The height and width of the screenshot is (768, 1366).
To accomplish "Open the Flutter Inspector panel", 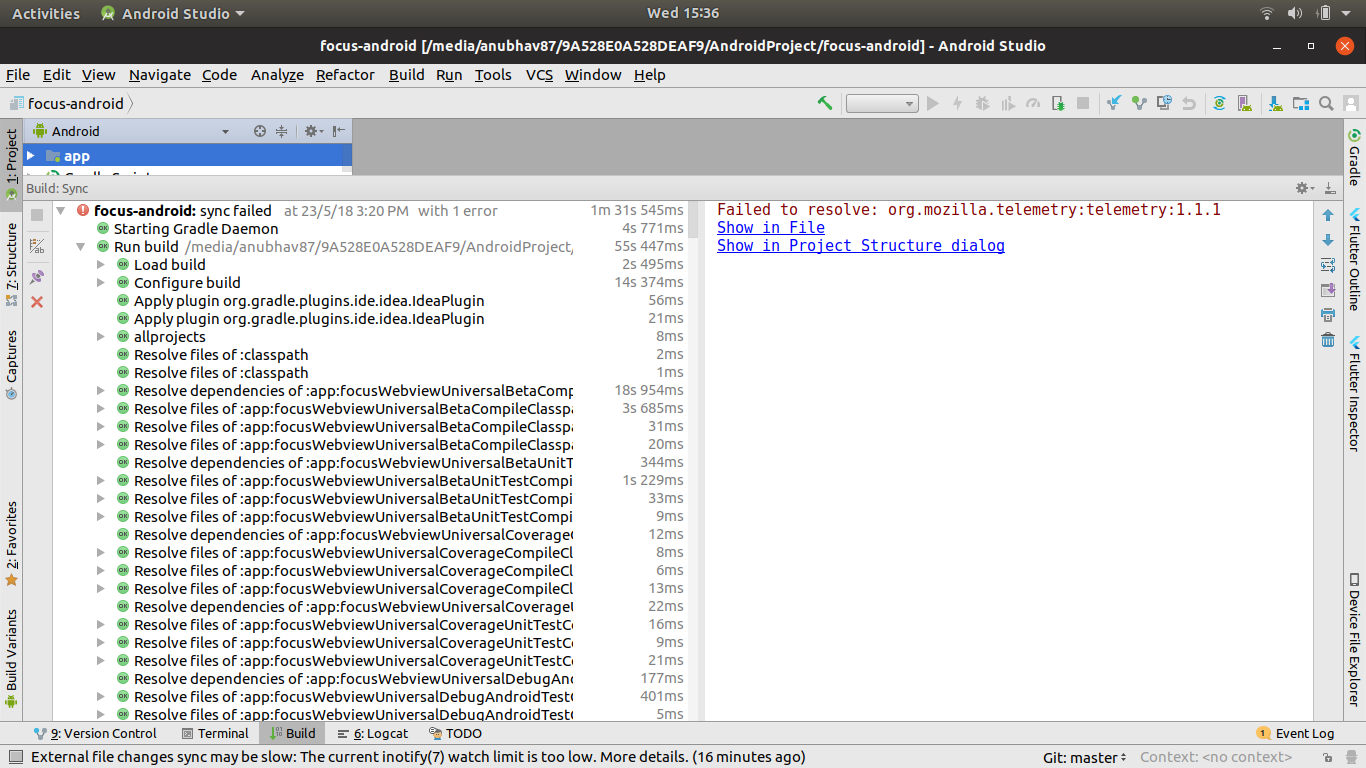I will click(1355, 390).
